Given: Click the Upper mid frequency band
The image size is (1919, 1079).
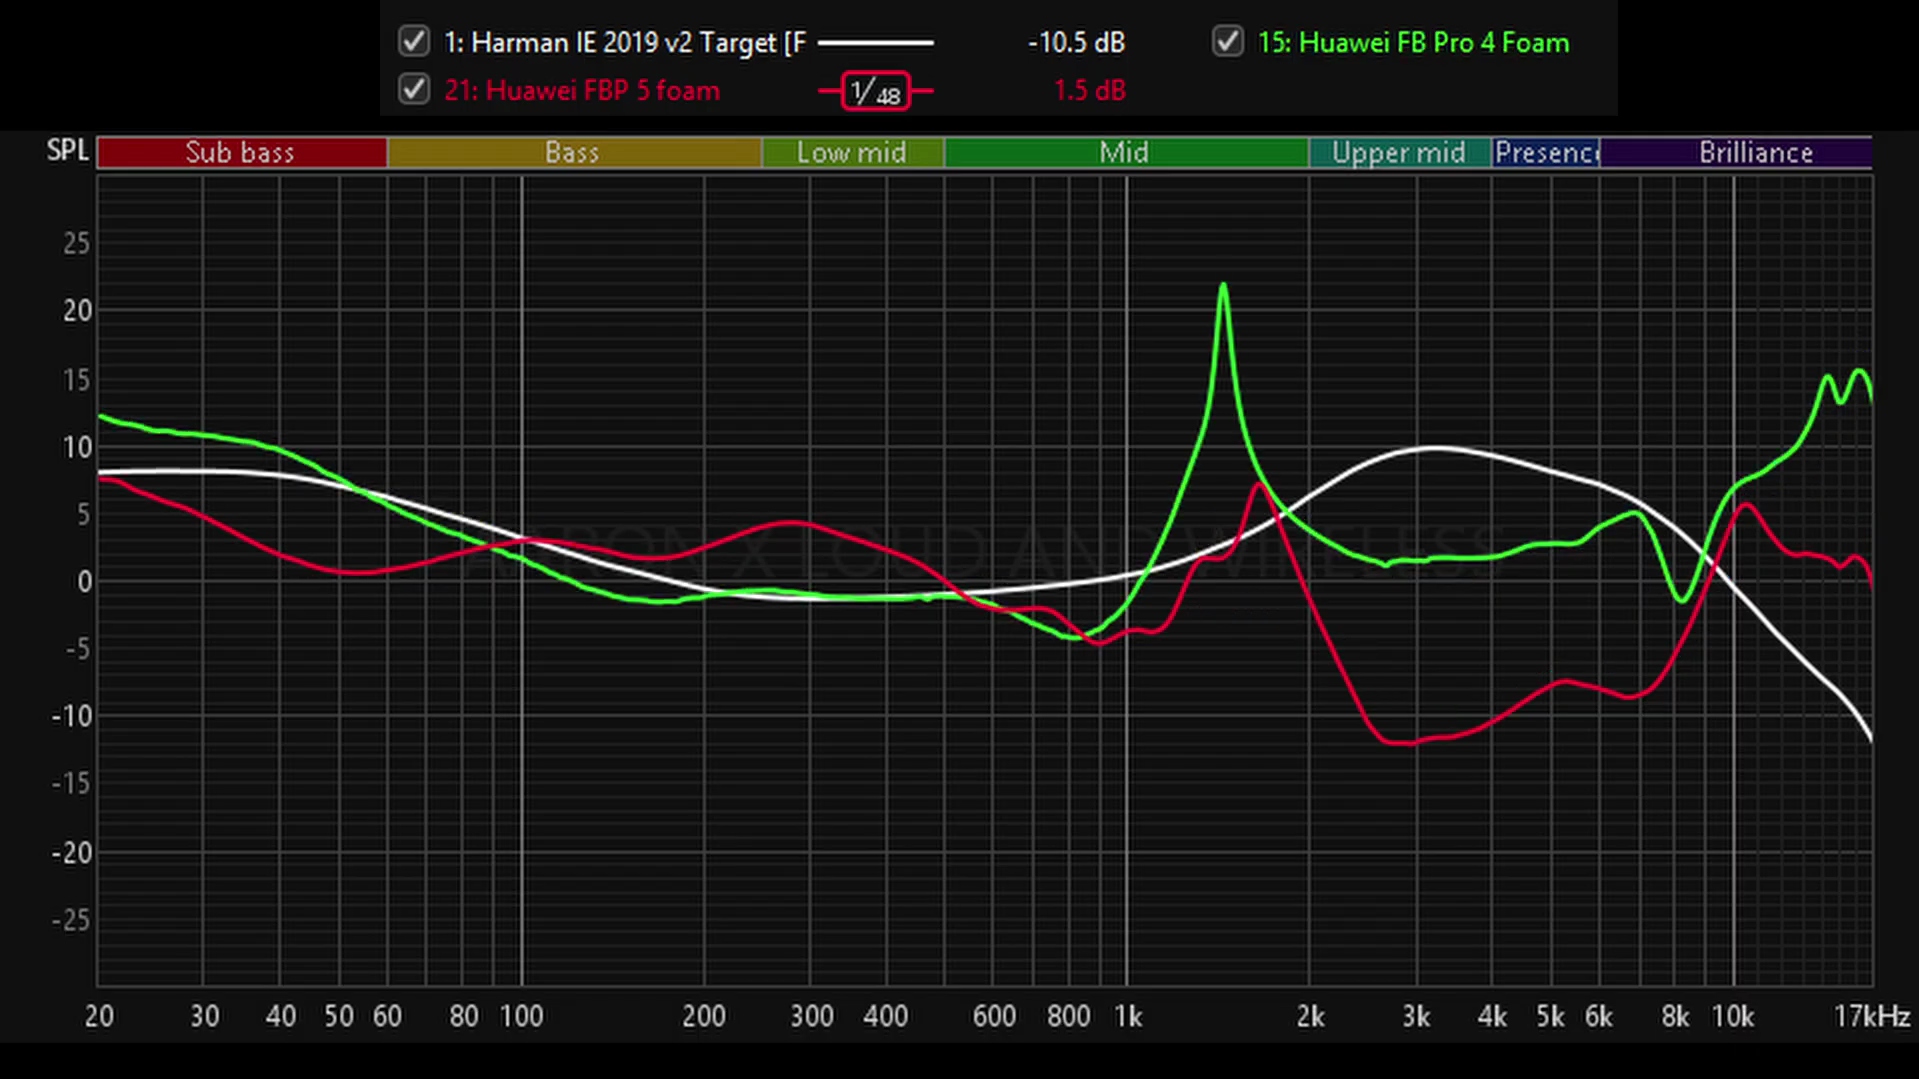Looking at the screenshot, I should (x=1400, y=152).
